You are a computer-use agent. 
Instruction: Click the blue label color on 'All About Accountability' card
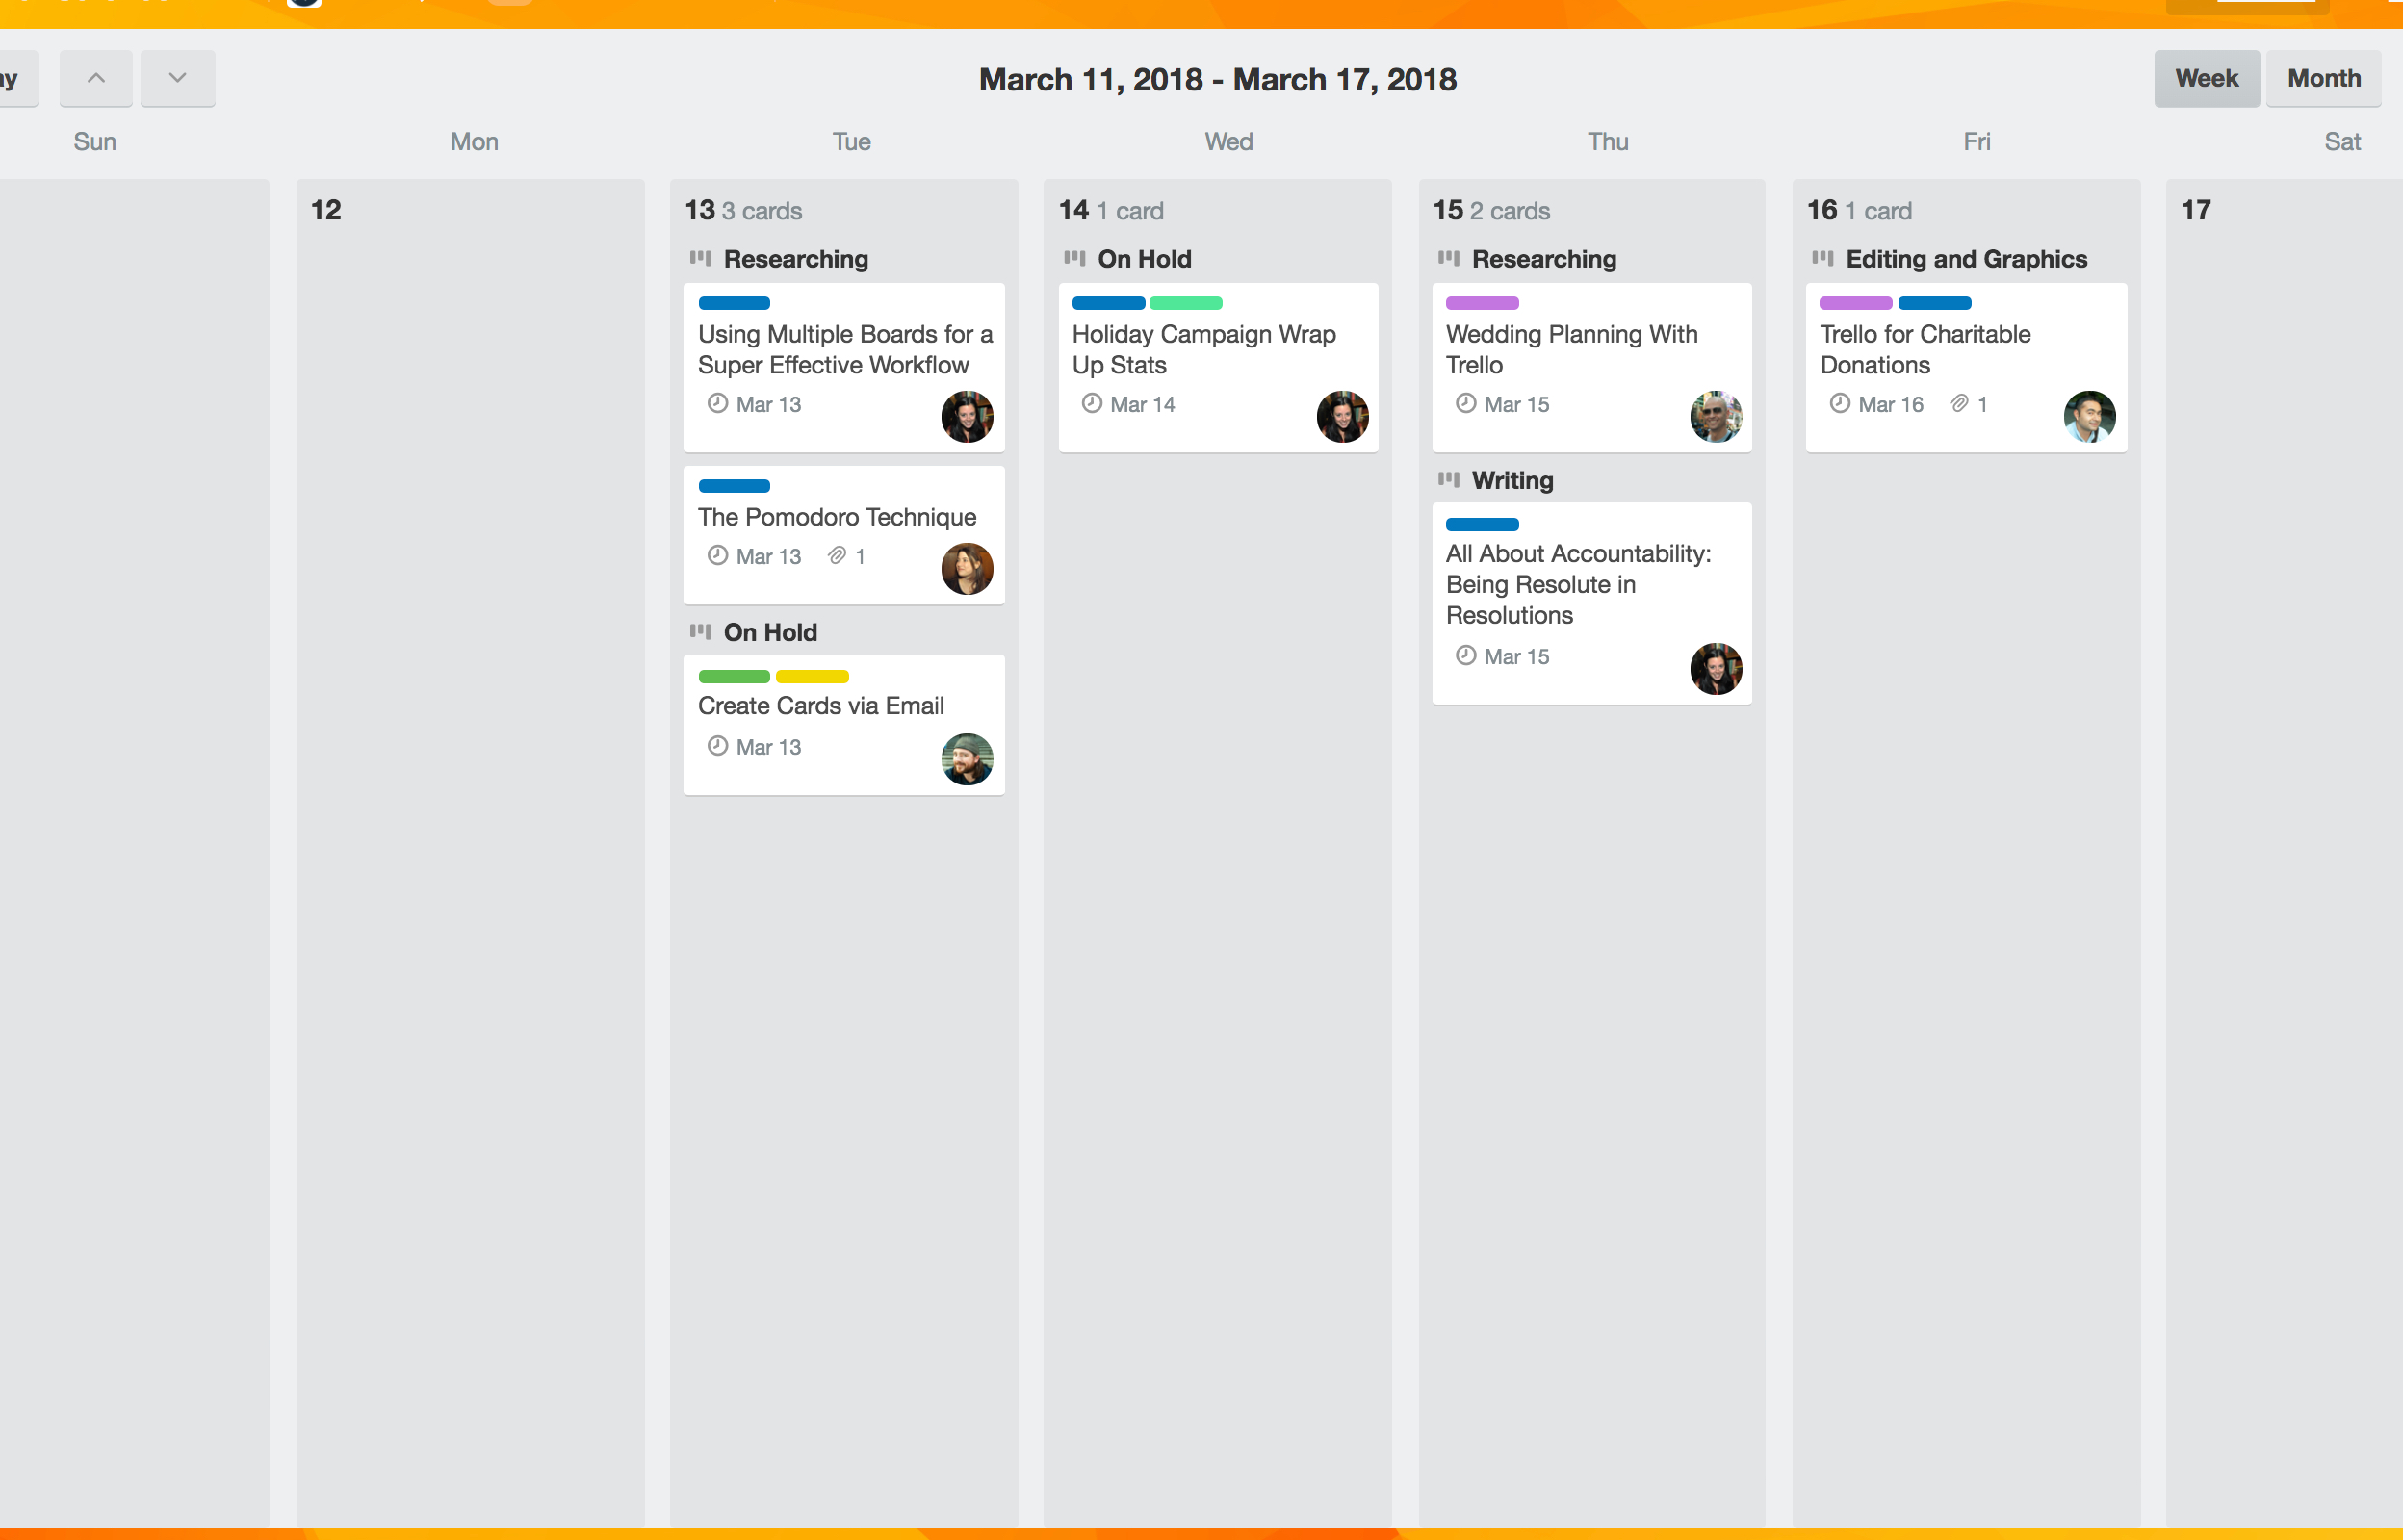pos(1484,524)
